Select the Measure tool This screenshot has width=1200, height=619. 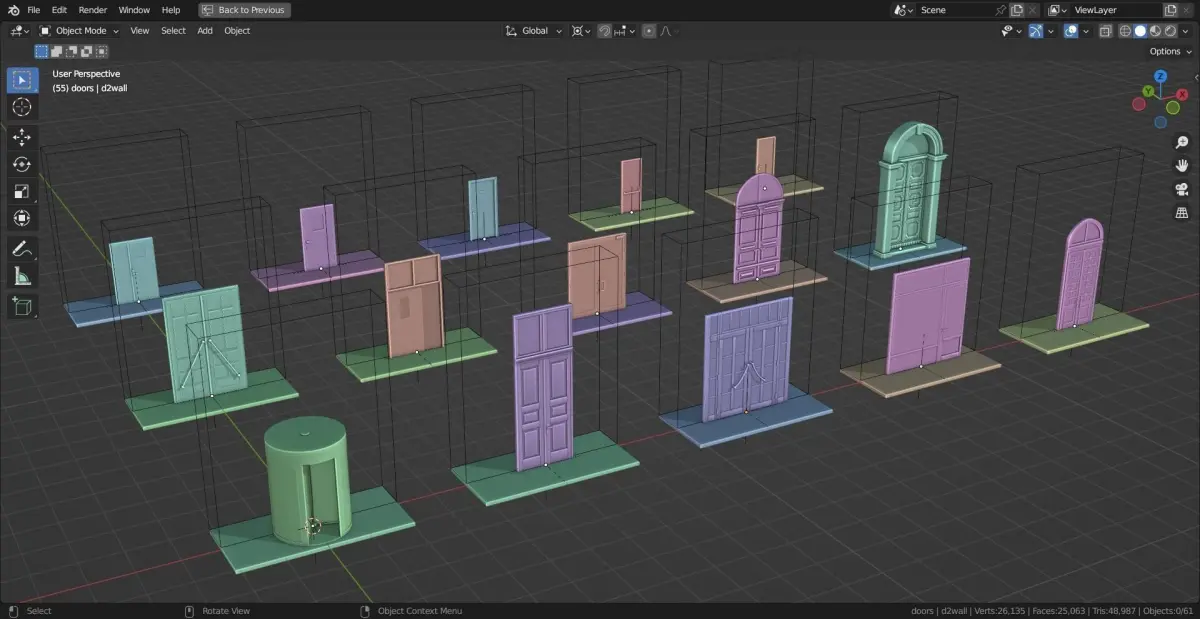click(21, 276)
